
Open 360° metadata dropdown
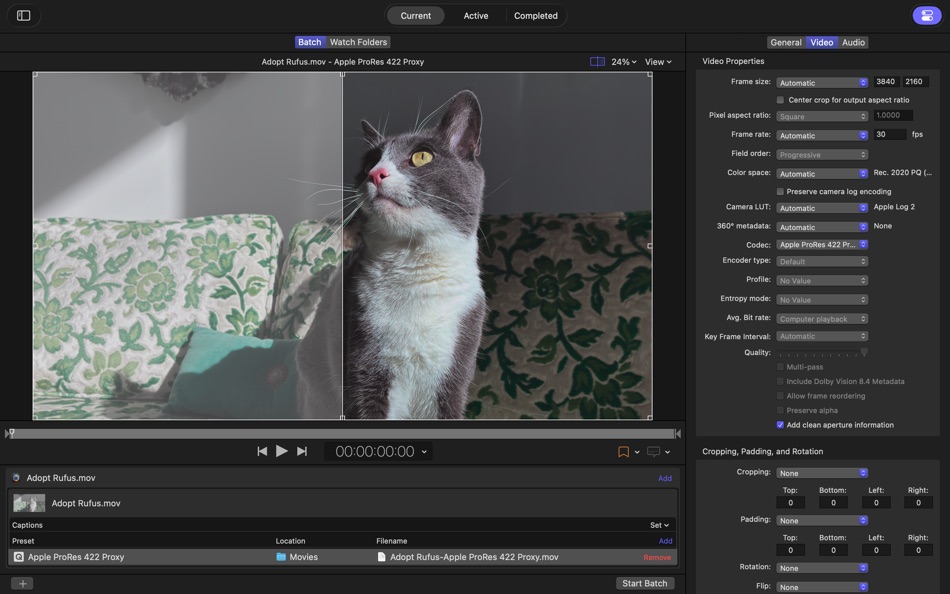pos(822,227)
